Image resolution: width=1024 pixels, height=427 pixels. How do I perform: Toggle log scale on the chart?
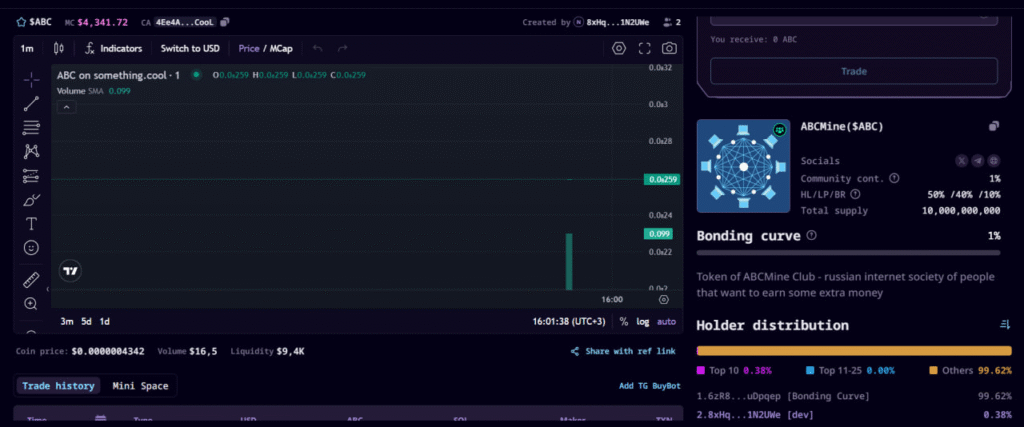point(643,321)
